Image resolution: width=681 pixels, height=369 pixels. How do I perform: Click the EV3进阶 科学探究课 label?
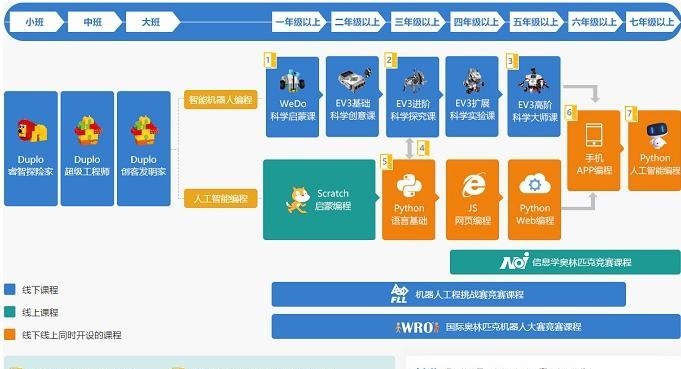[413, 110]
